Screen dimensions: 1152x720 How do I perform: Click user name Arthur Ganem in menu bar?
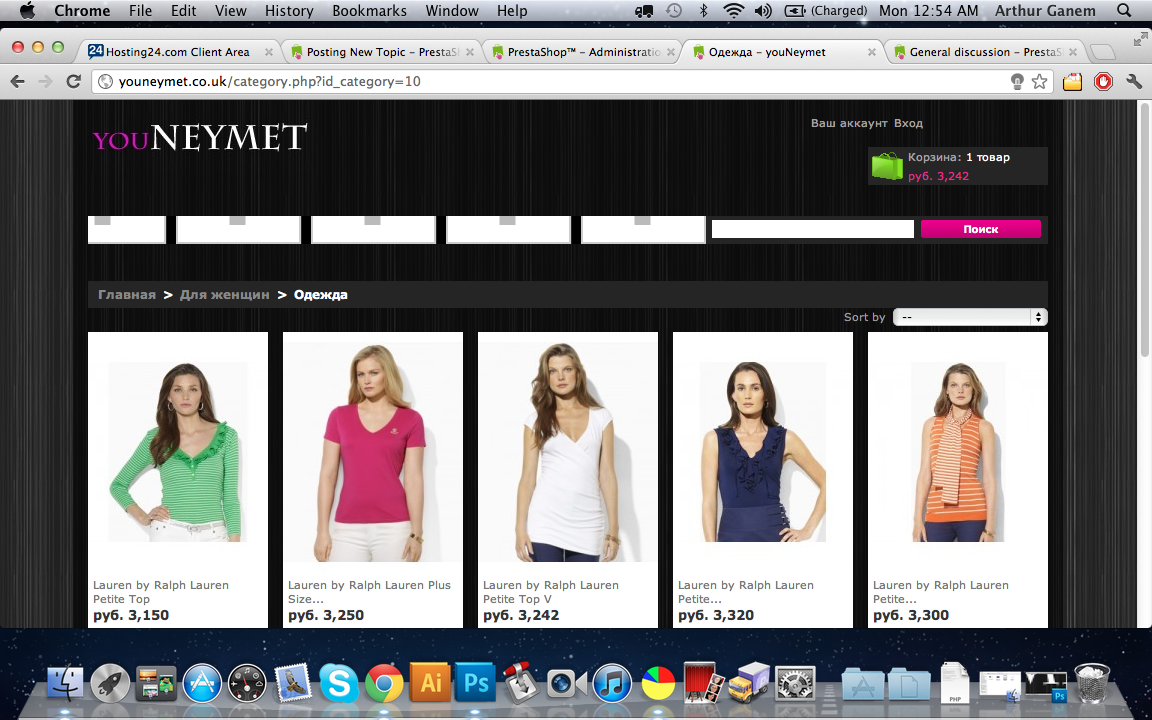coord(1045,10)
